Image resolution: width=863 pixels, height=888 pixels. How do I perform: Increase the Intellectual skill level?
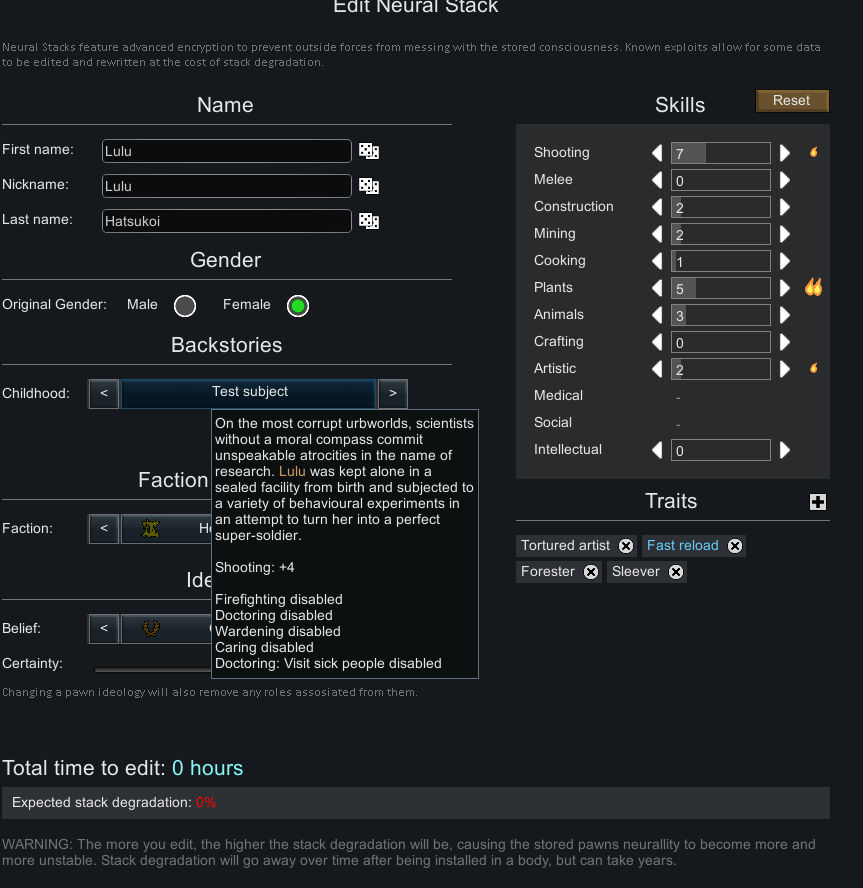785,450
